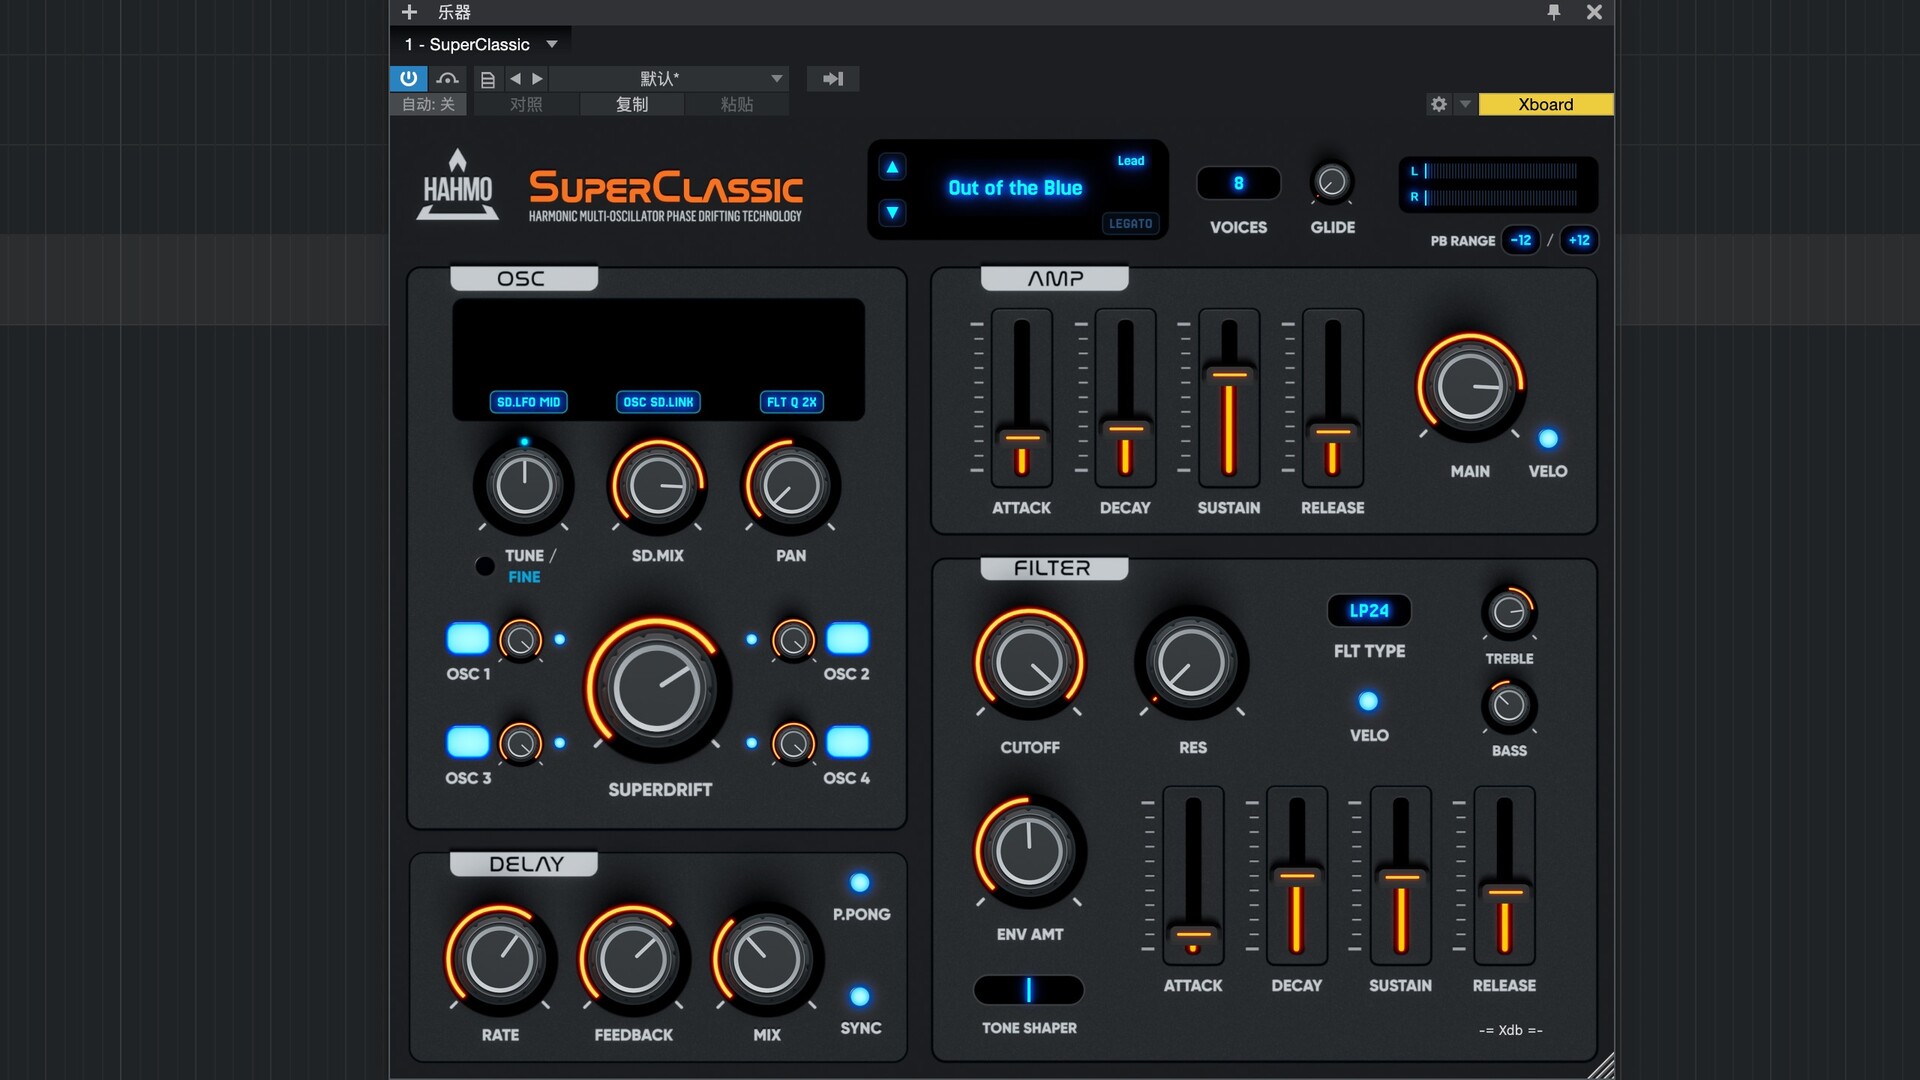The image size is (1920, 1080).
Task: Open the plugin settings gear icon
Action: [1439, 104]
